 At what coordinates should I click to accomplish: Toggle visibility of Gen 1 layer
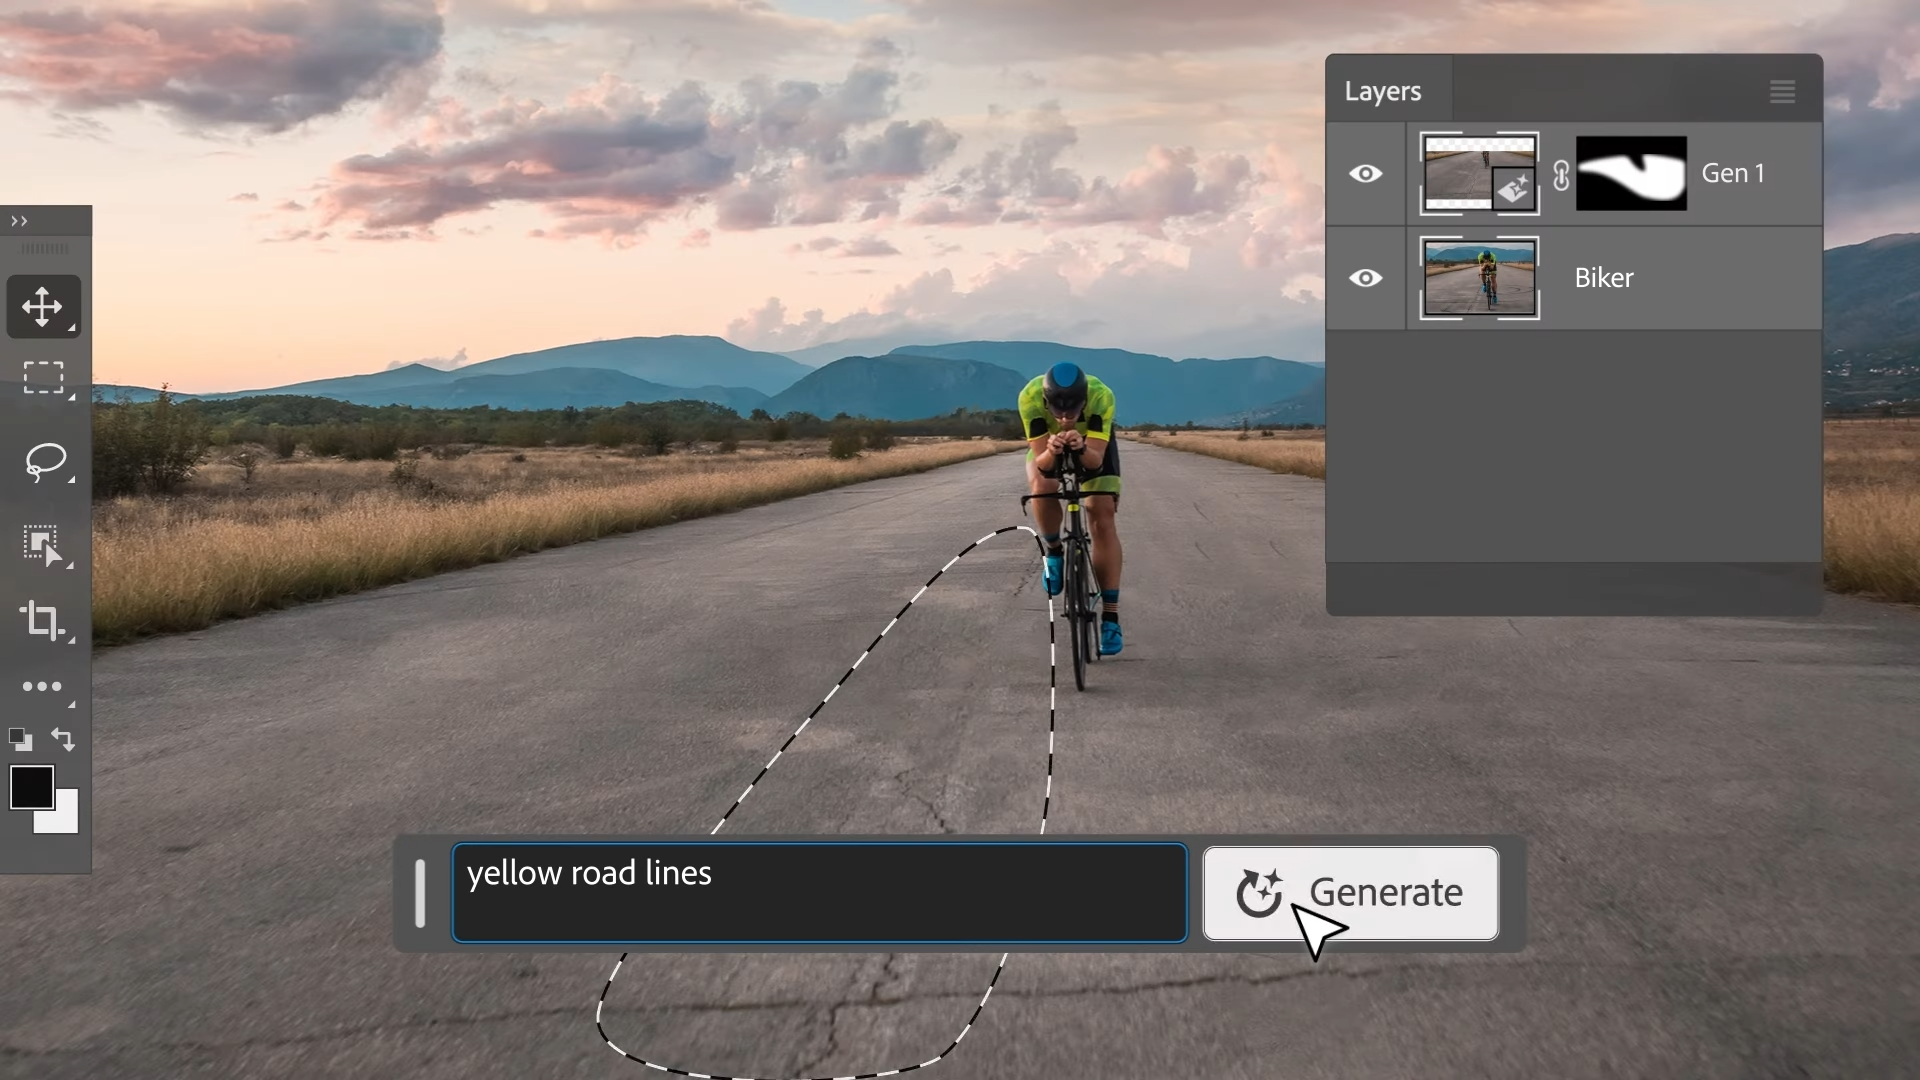click(1365, 173)
